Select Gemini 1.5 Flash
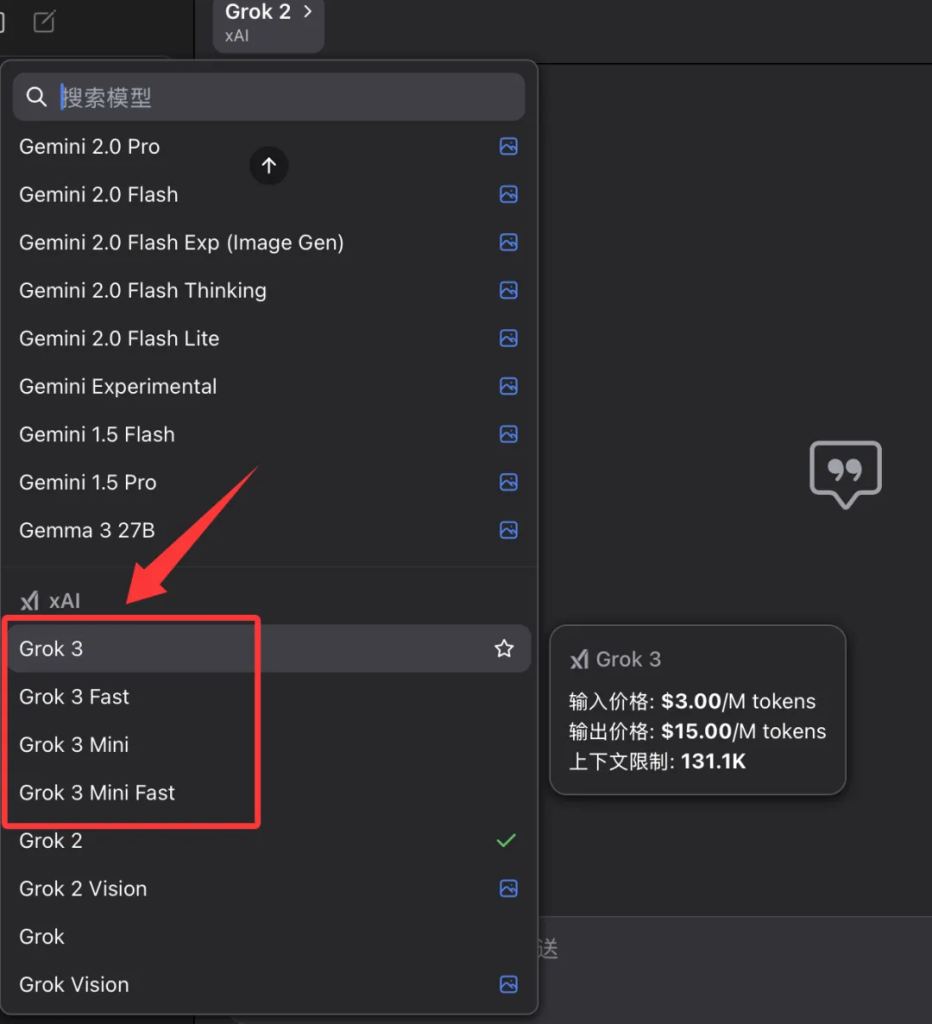 (268, 434)
